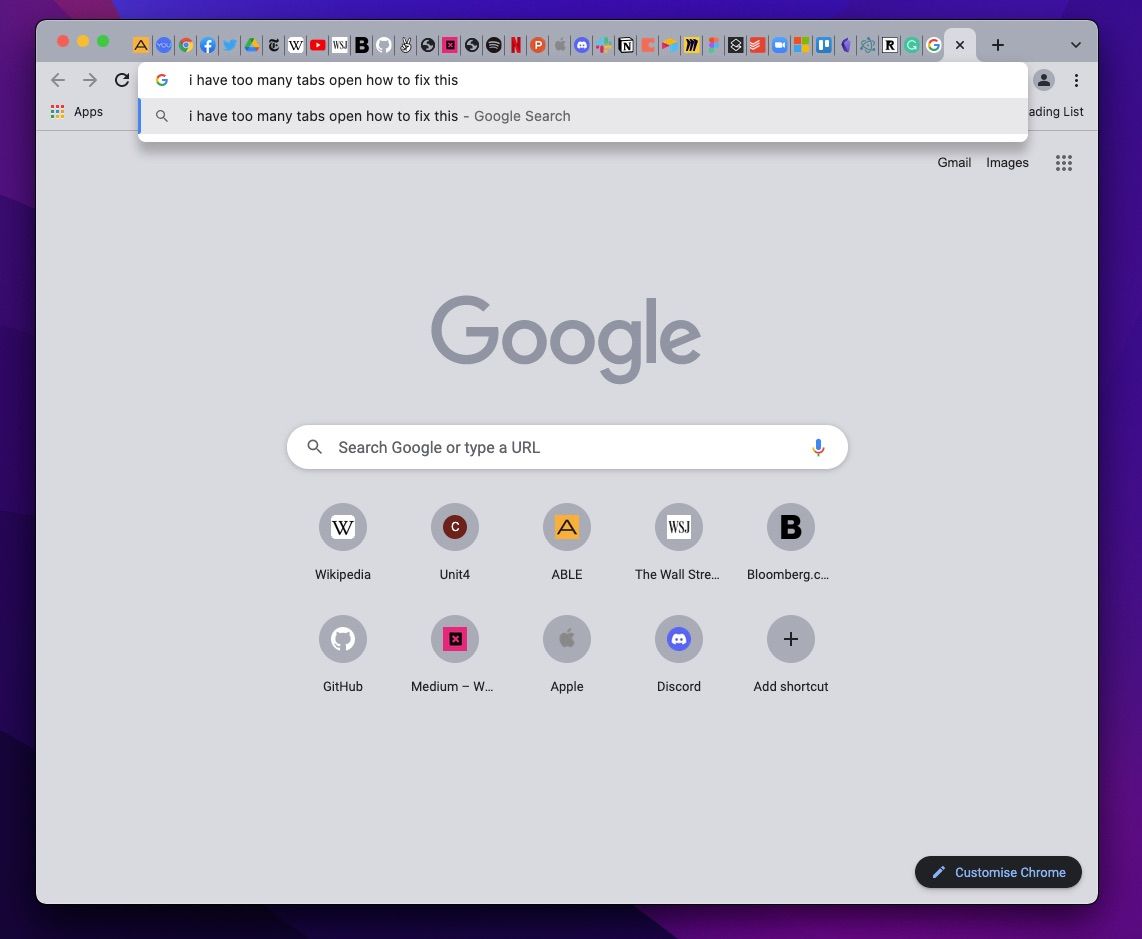The height and width of the screenshot is (939, 1142).
Task: Select the Airtable tab
Action: [x=669, y=45]
